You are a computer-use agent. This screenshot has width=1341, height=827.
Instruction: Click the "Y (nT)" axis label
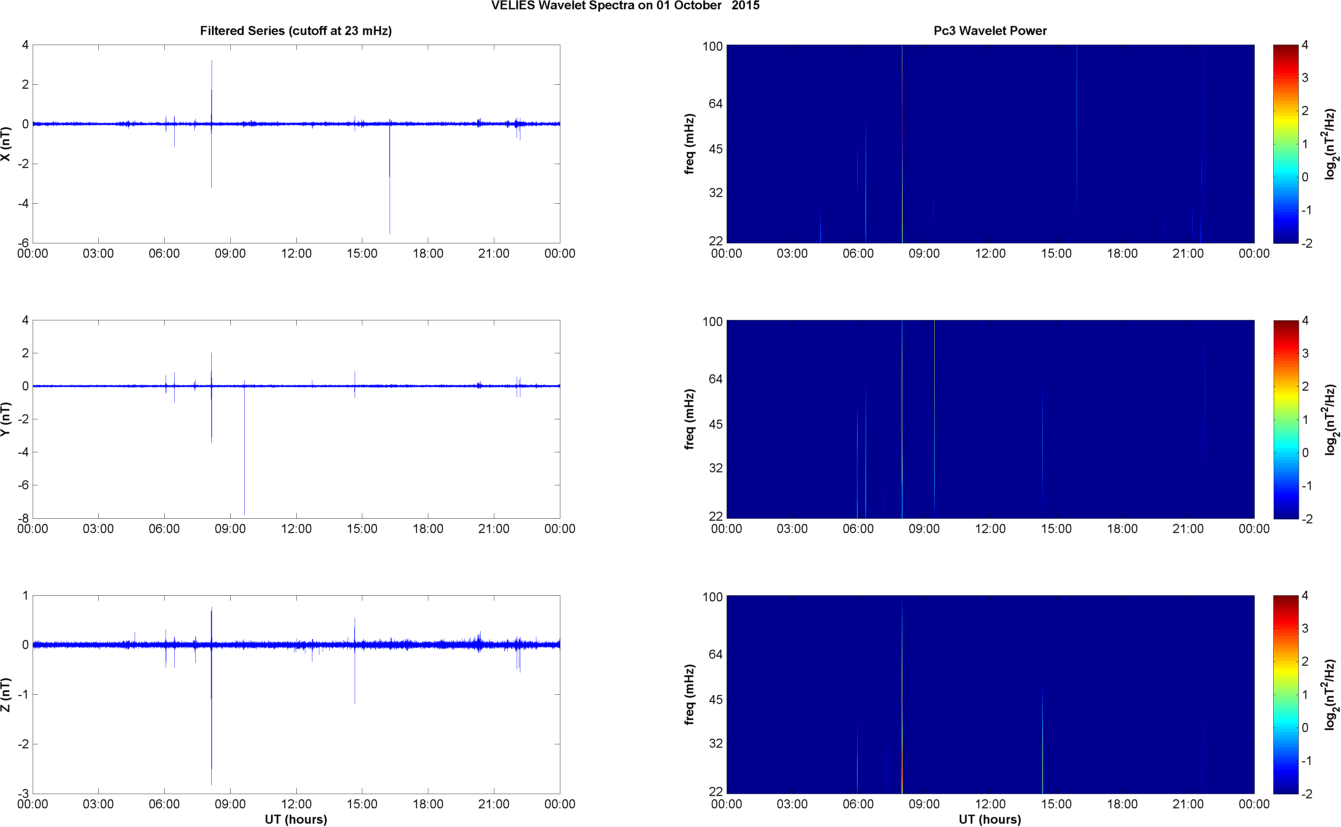[x=8, y=420]
